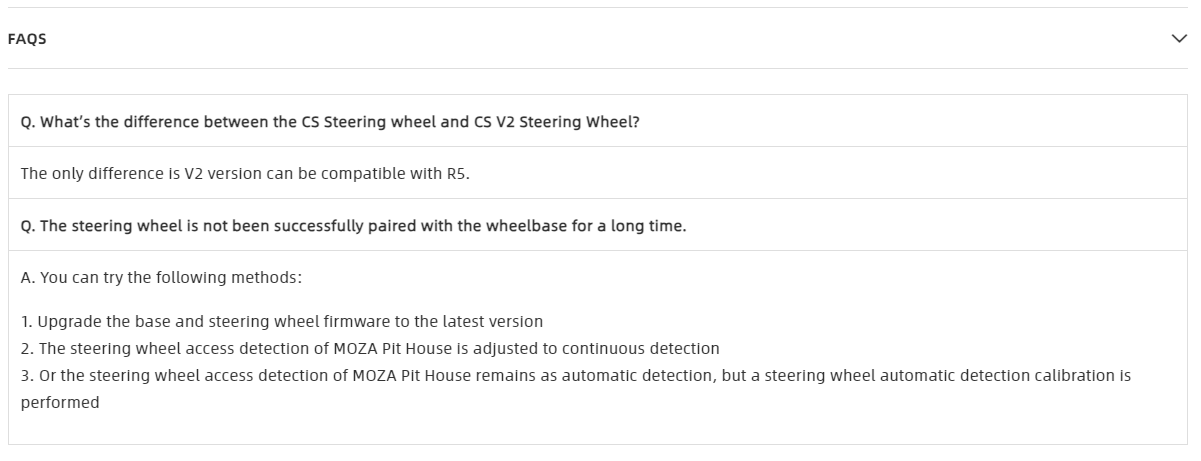
Task: Click the word "performed" on the last line
Action: pyautogui.click(x=60, y=403)
